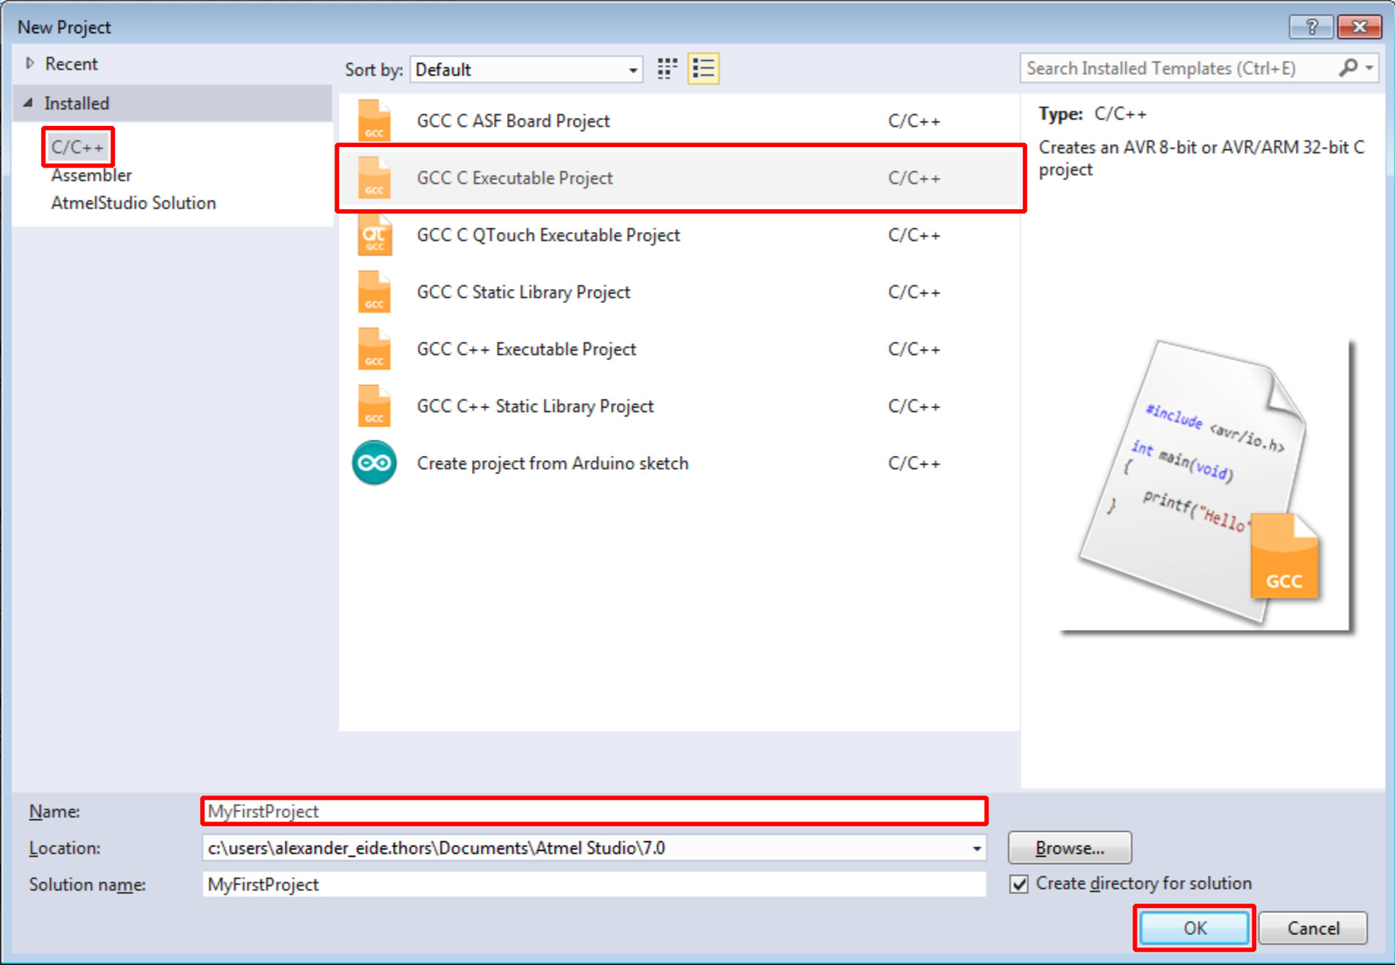The height and width of the screenshot is (965, 1395).
Task: Click the Arduino sketch project icon
Action: (x=374, y=463)
